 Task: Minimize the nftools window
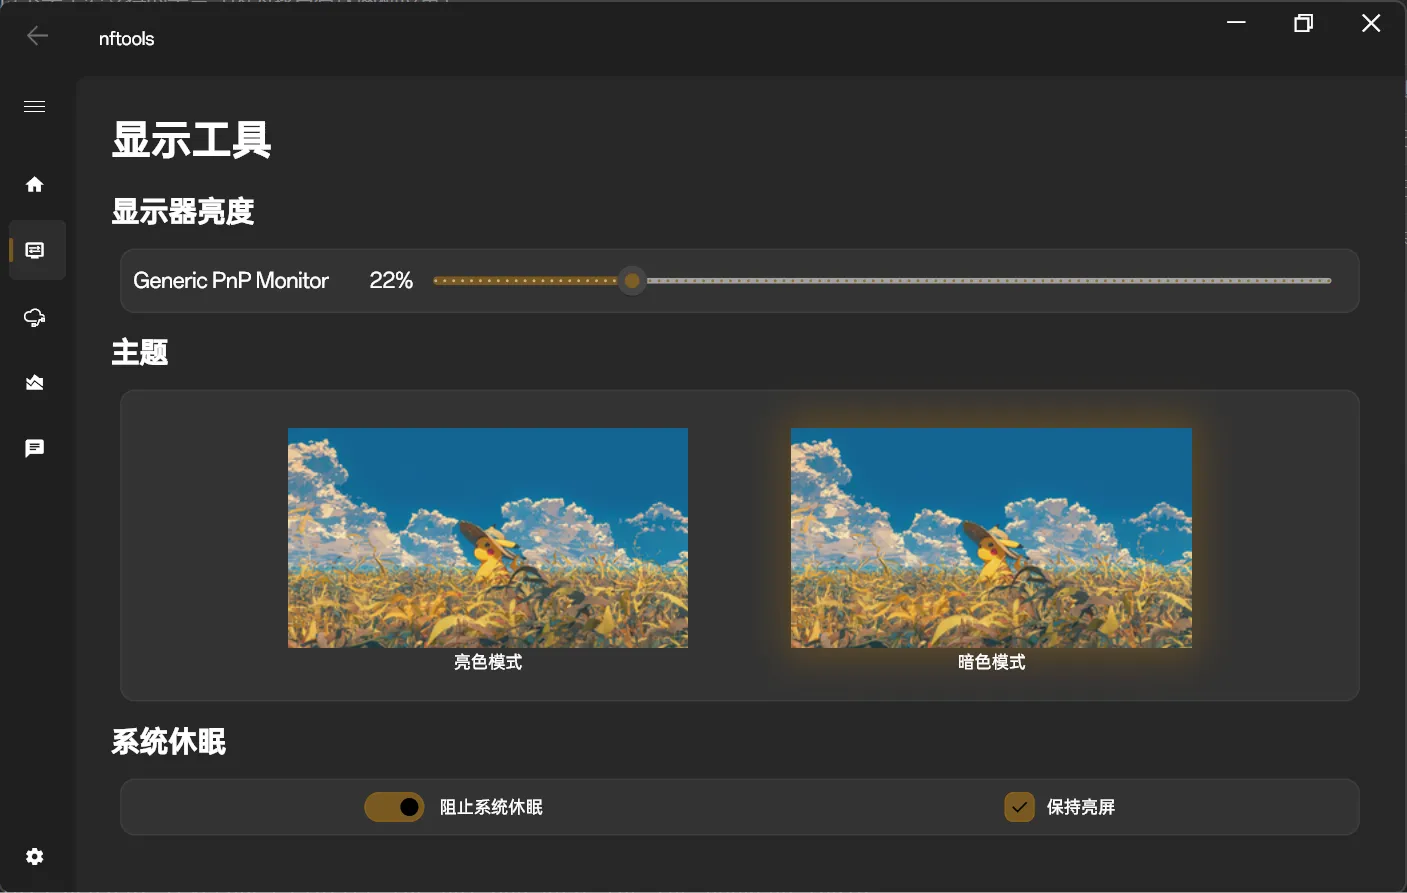1236,23
